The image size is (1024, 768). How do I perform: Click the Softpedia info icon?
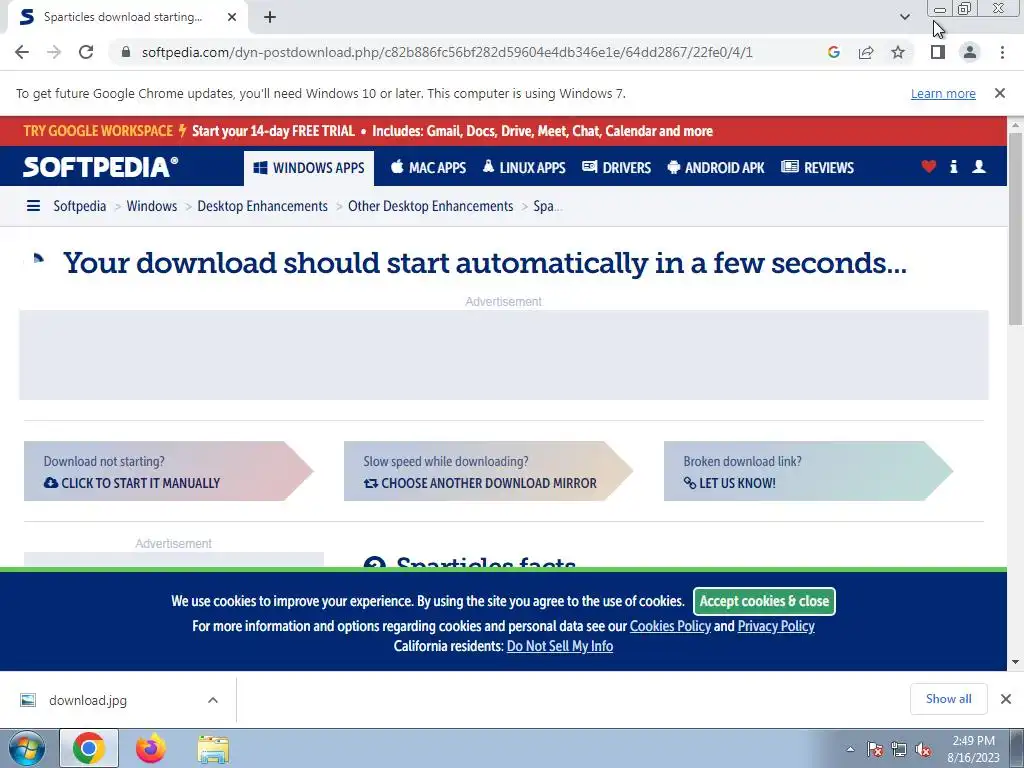(953, 167)
